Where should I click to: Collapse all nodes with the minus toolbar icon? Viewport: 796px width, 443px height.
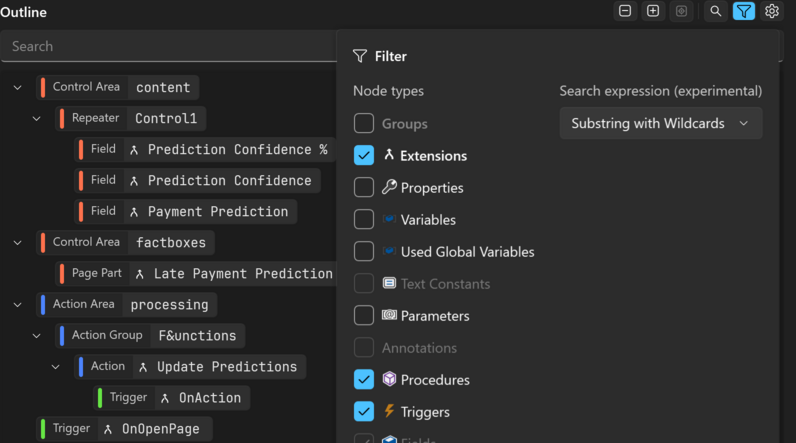(625, 11)
